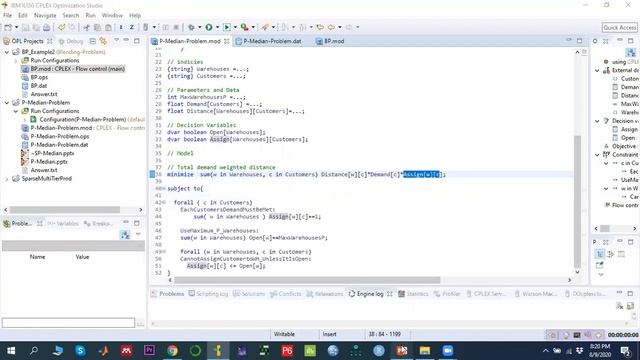Open the Windows notification center icon
Viewport: 640px width, 360px height.
coord(625,351)
